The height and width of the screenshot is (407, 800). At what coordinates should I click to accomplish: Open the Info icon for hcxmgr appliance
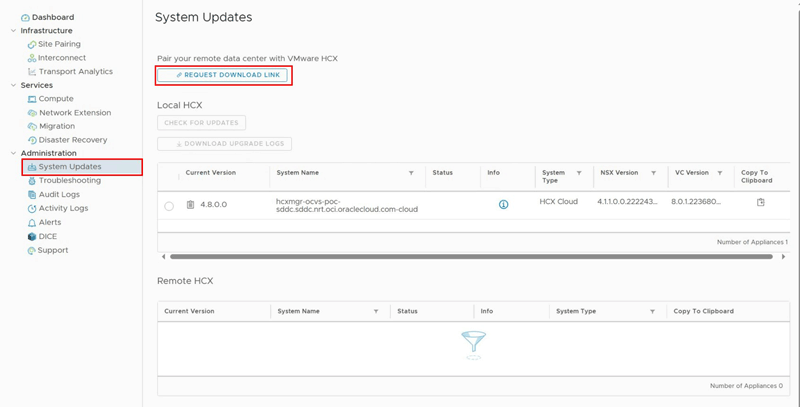tap(504, 205)
